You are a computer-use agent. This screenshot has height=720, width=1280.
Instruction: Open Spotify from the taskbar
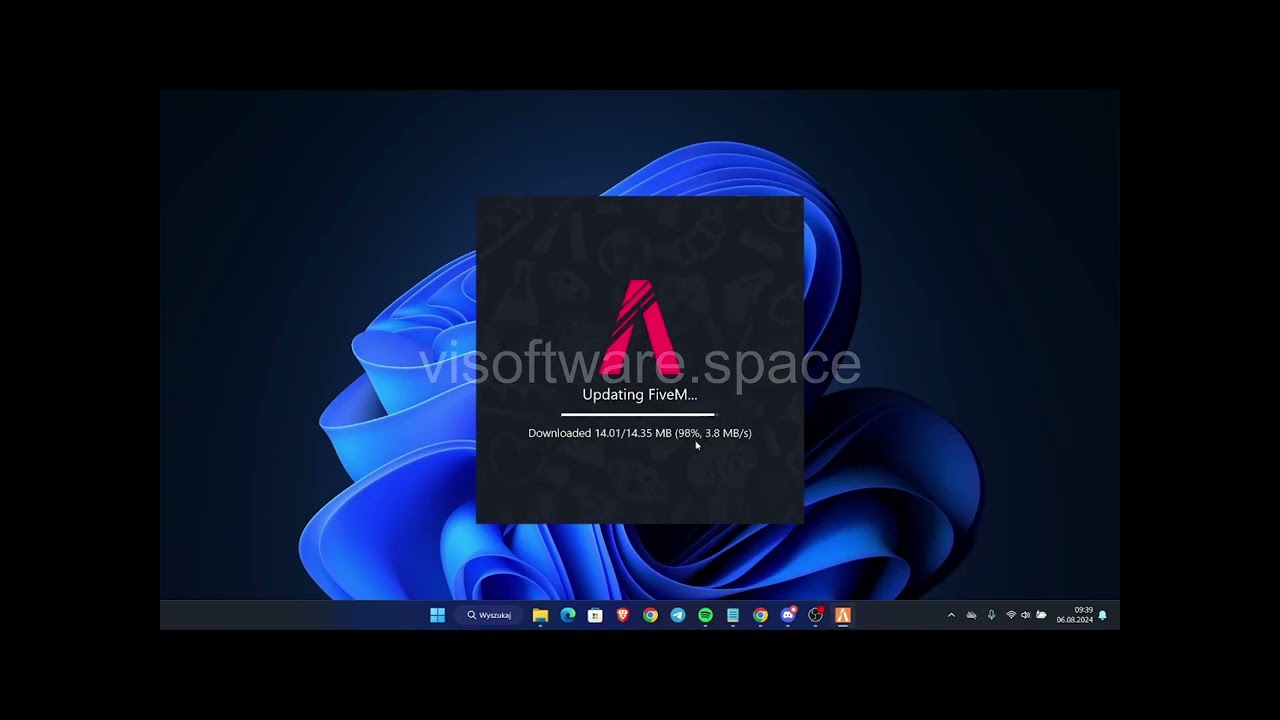705,615
